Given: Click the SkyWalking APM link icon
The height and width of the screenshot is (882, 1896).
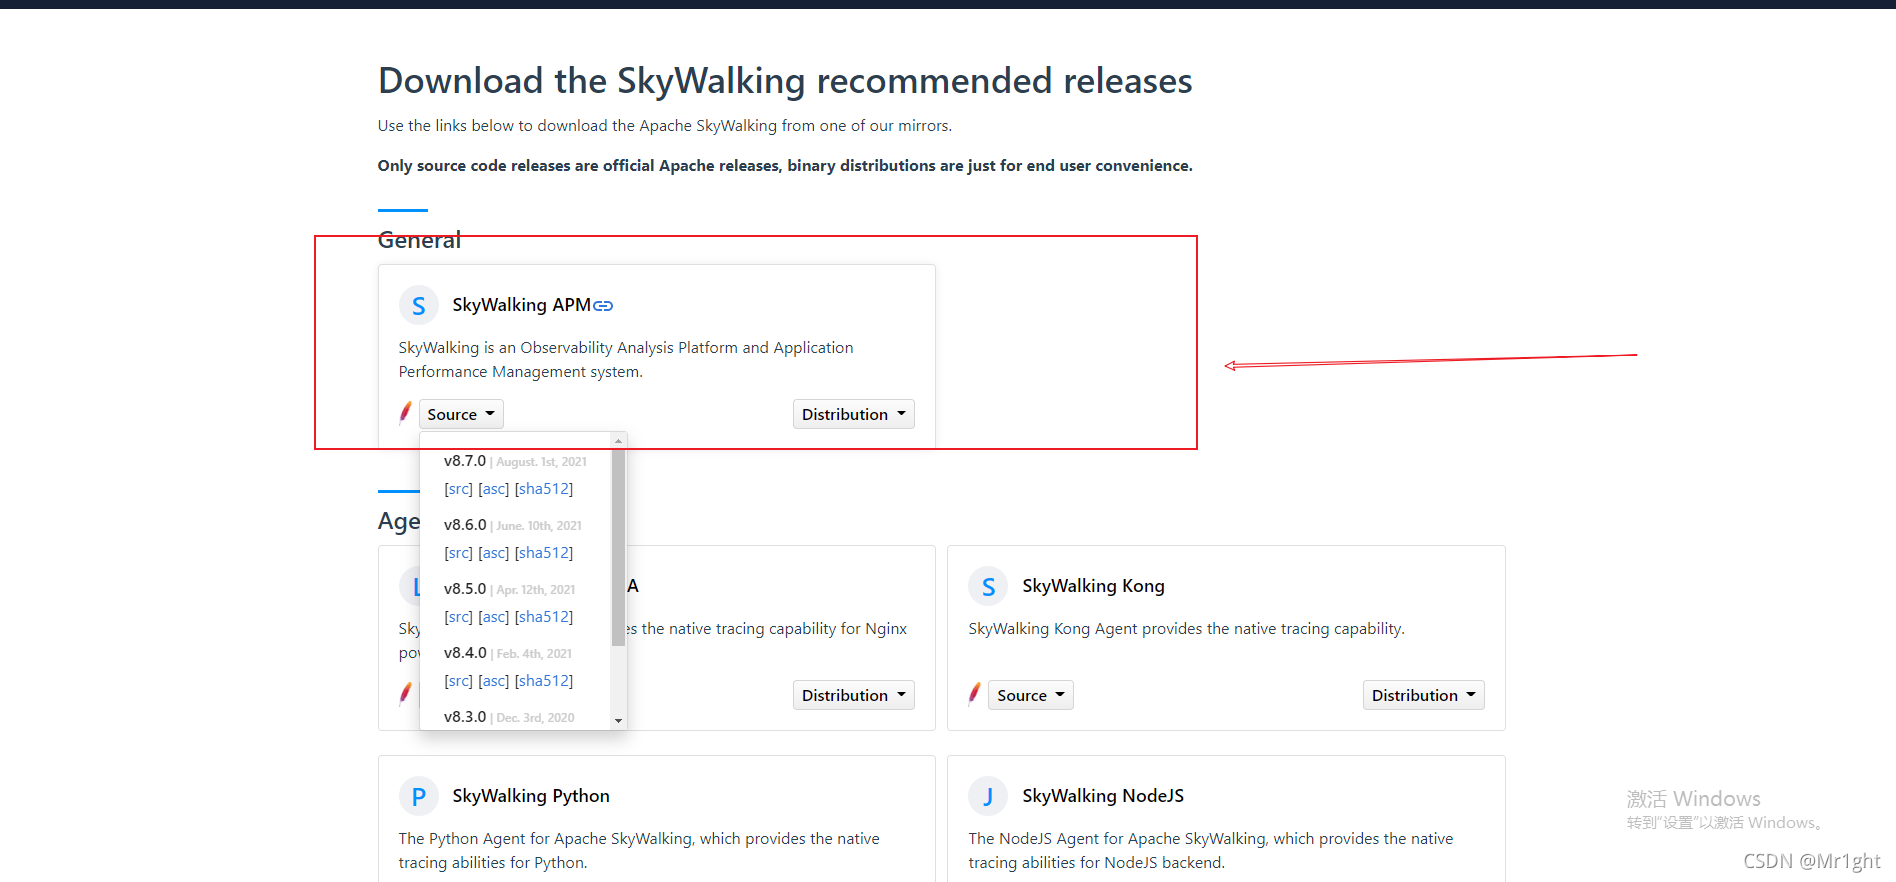Looking at the screenshot, I should (x=603, y=306).
